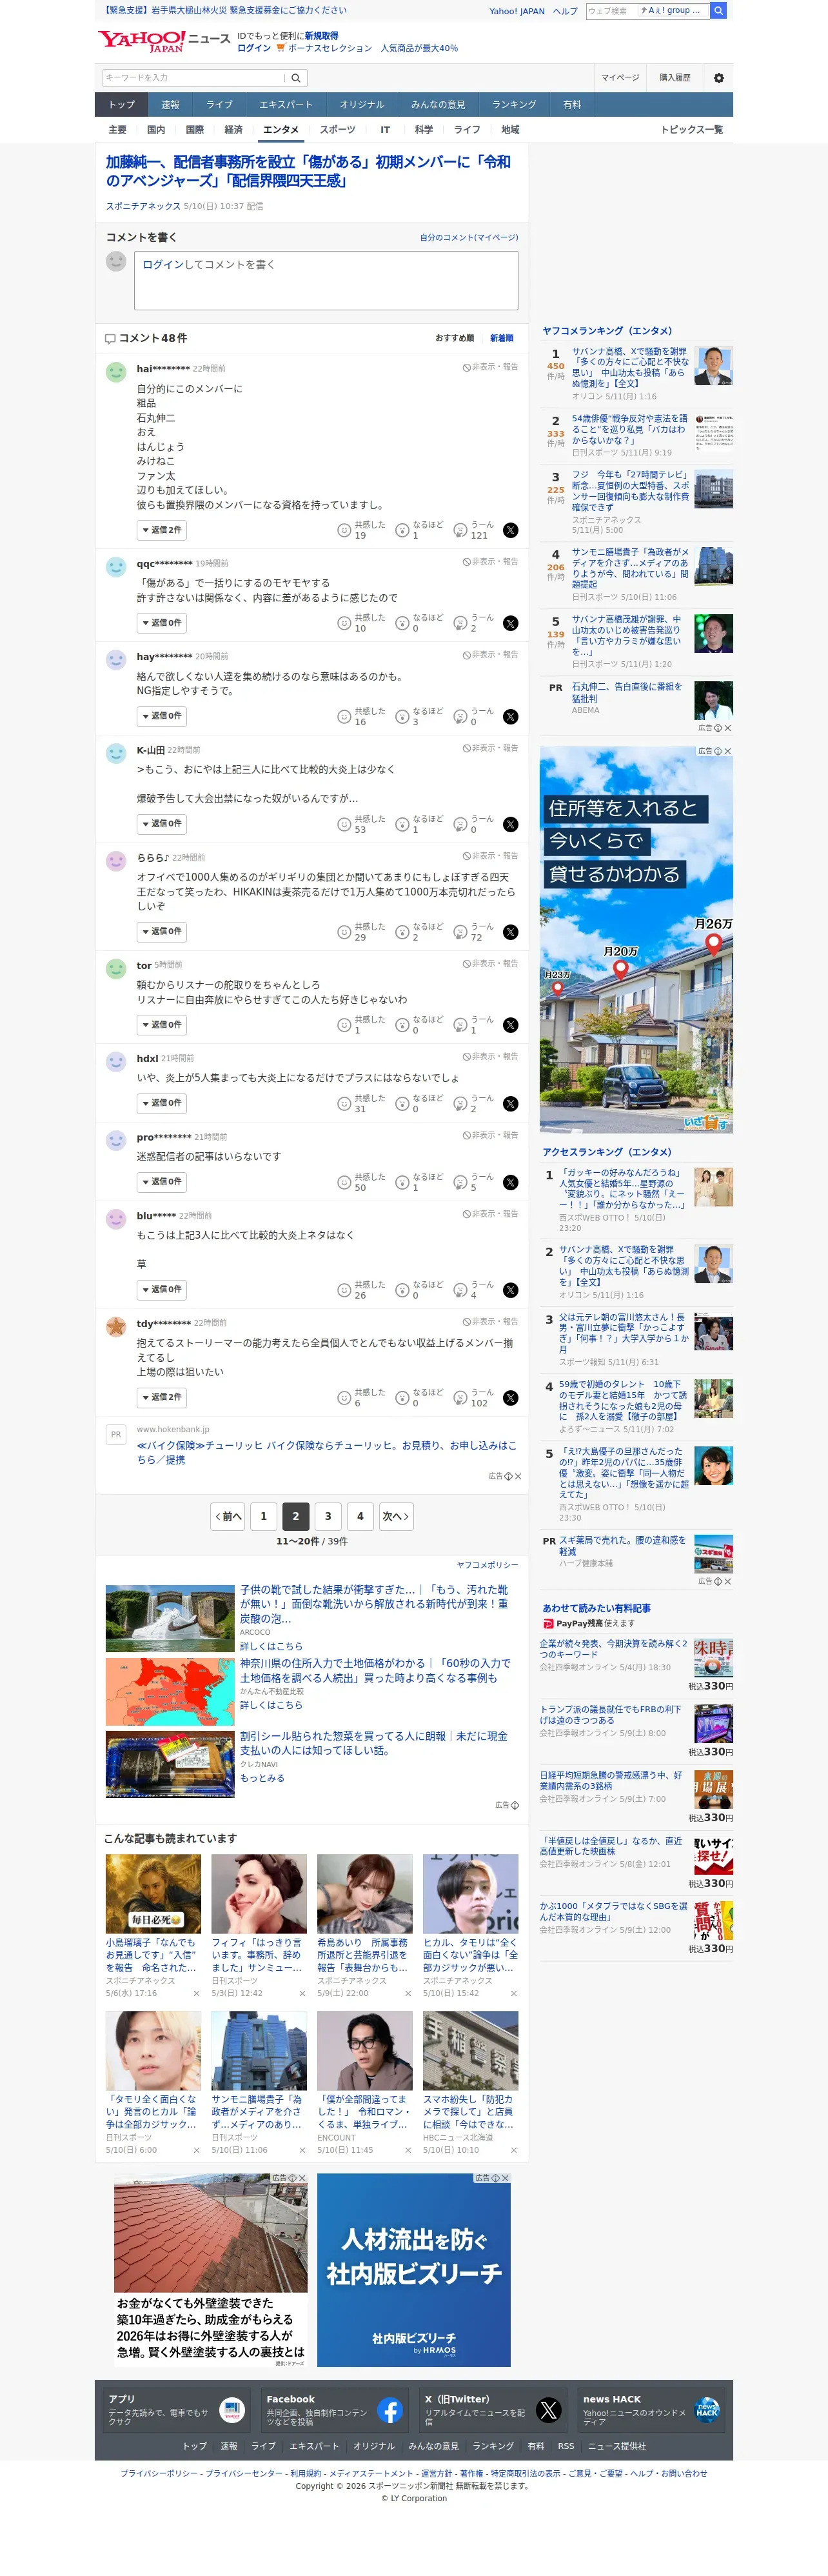Open 購入履歴 link

point(675,78)
